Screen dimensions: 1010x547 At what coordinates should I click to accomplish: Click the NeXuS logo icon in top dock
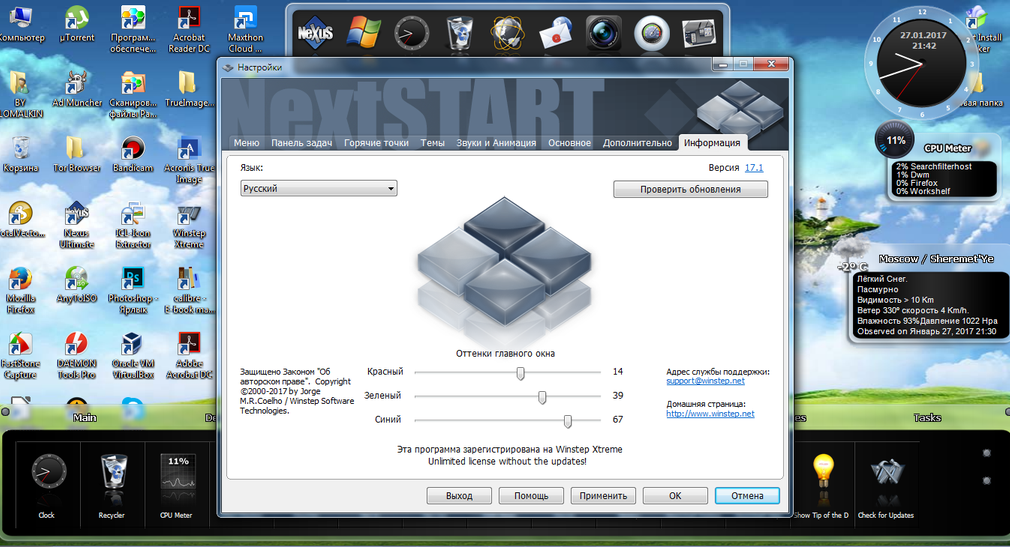[x=315, y=33]
